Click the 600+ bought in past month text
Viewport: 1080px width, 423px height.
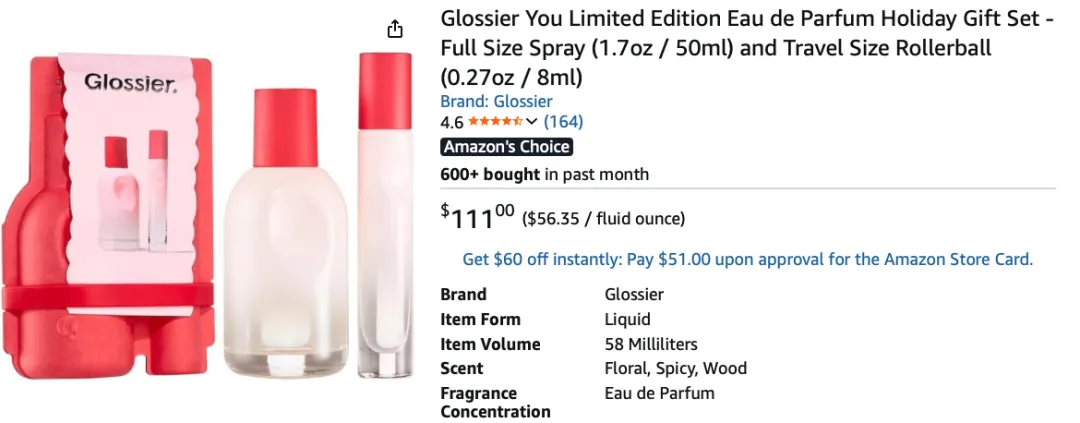544,174
